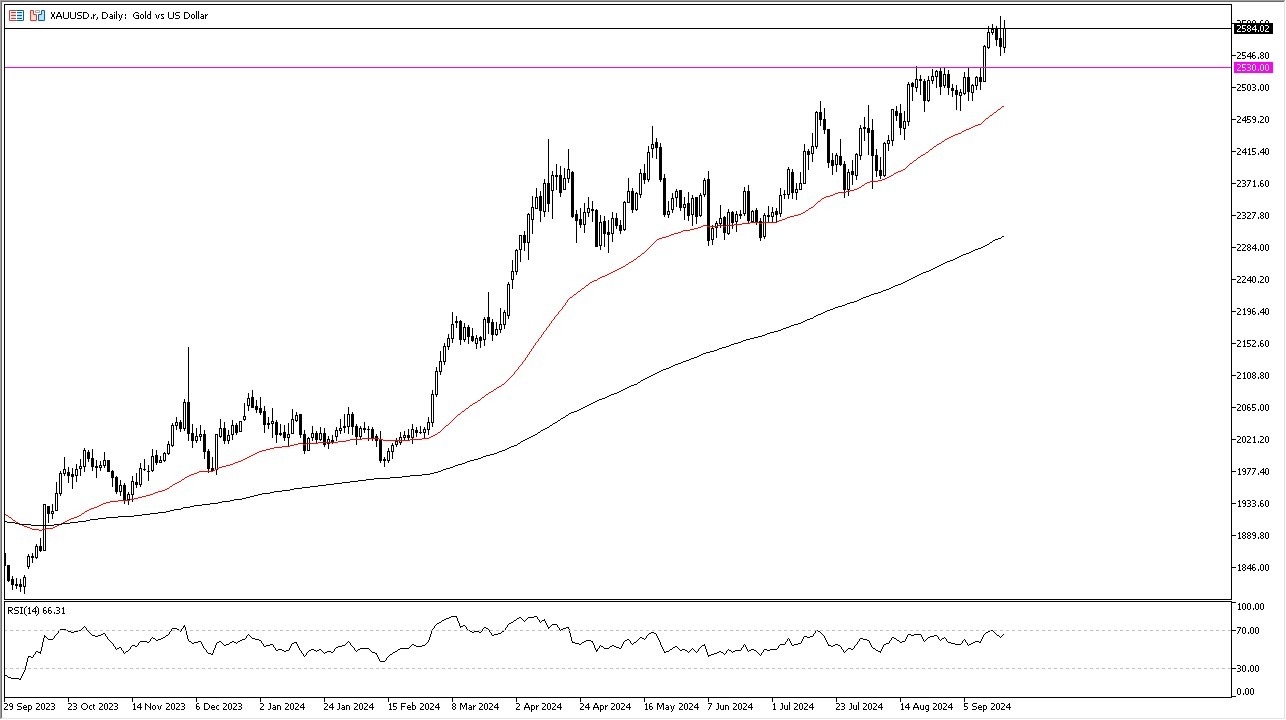
Task: Click the '14 Nov 2023' date label
Action: [158, 706]
